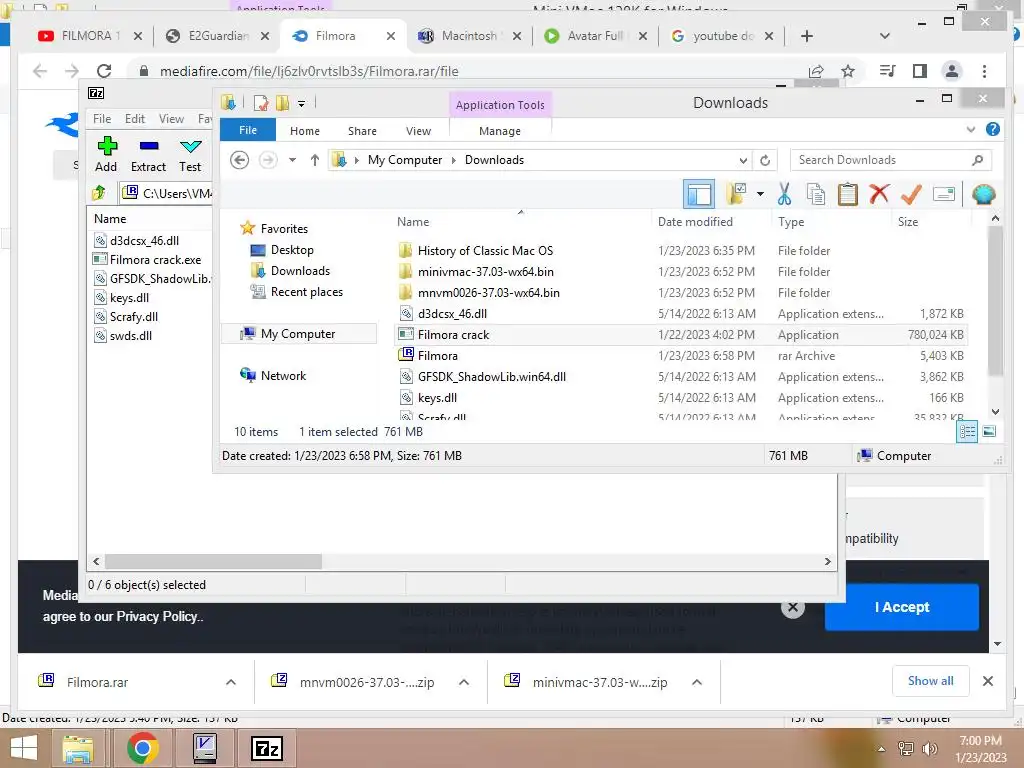Screen dimensions: 1024x768
Task: Select swds.dll in 7-Zip list
Action: pyautogui.click(x=124, y=336)
